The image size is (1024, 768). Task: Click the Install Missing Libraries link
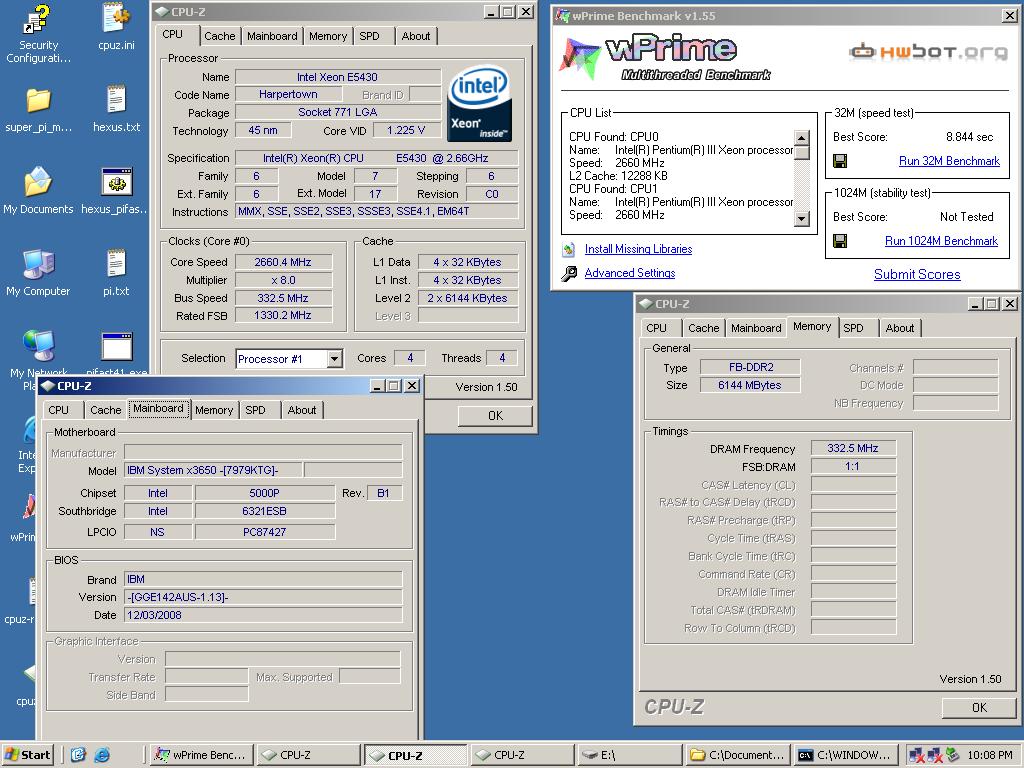(x=638, y=249)
